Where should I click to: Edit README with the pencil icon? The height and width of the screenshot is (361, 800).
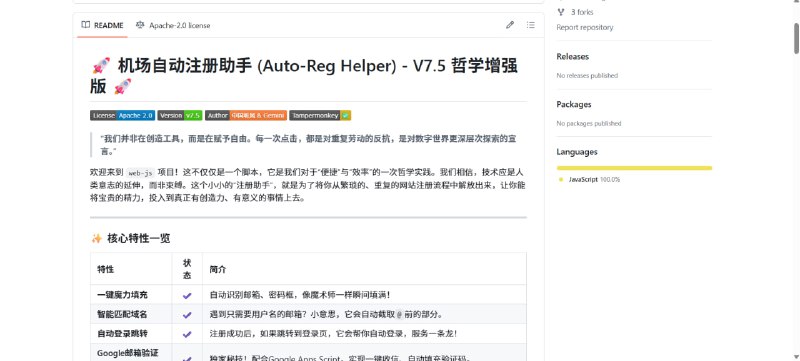pos(510,25)
